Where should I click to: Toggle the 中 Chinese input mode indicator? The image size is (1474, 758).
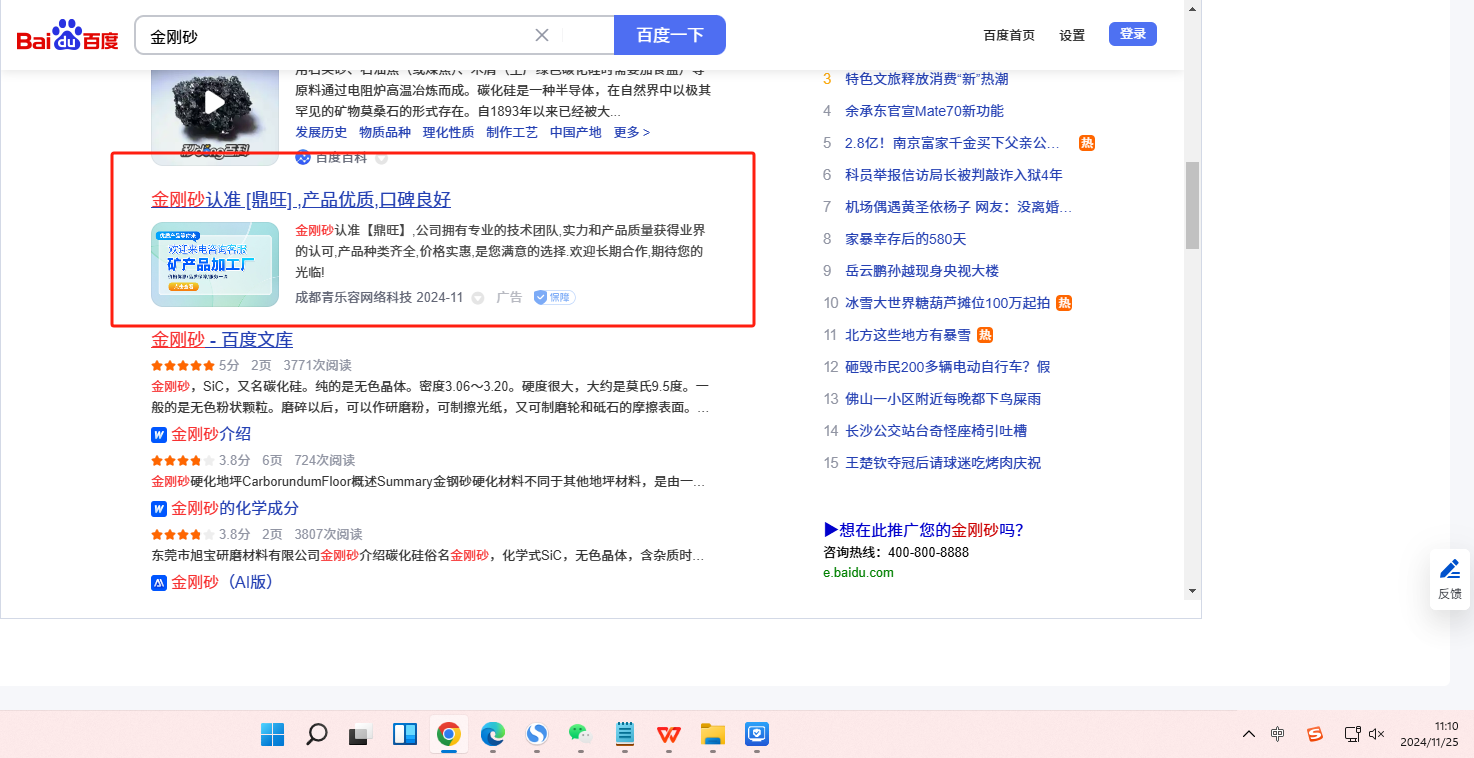(1278, 734)
